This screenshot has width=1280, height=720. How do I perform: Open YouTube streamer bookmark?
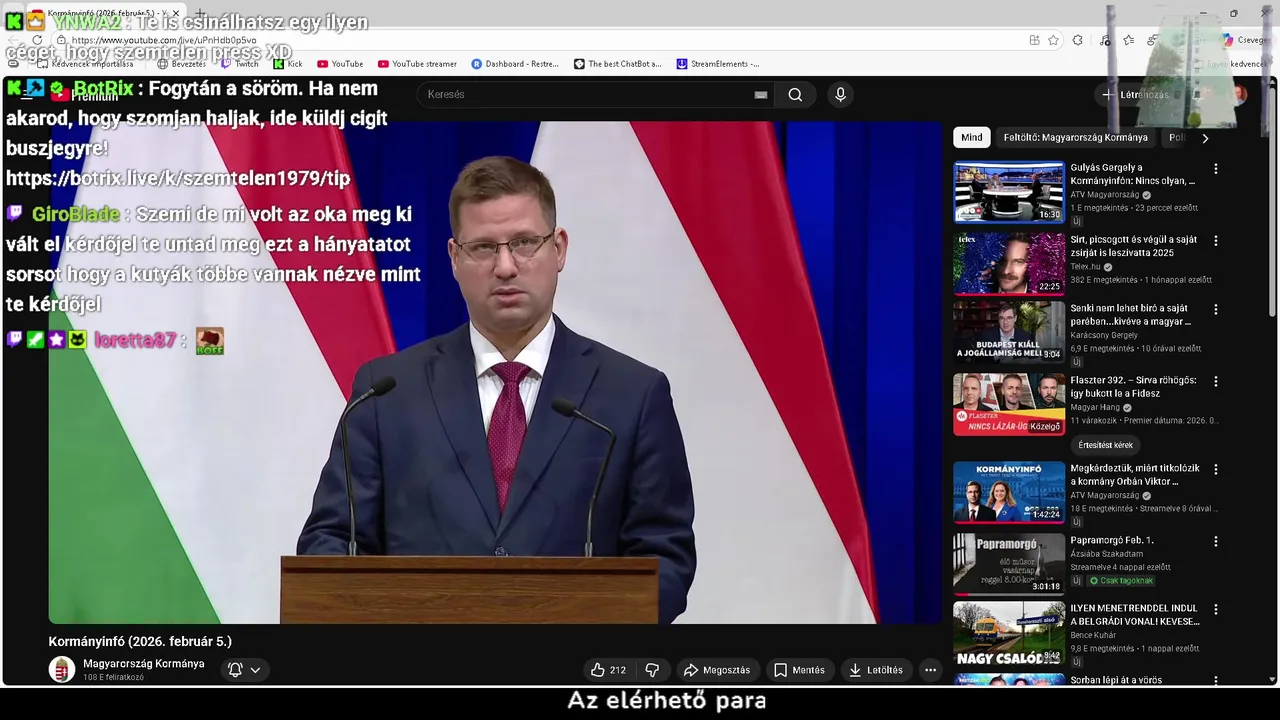[x=417, y=64]
